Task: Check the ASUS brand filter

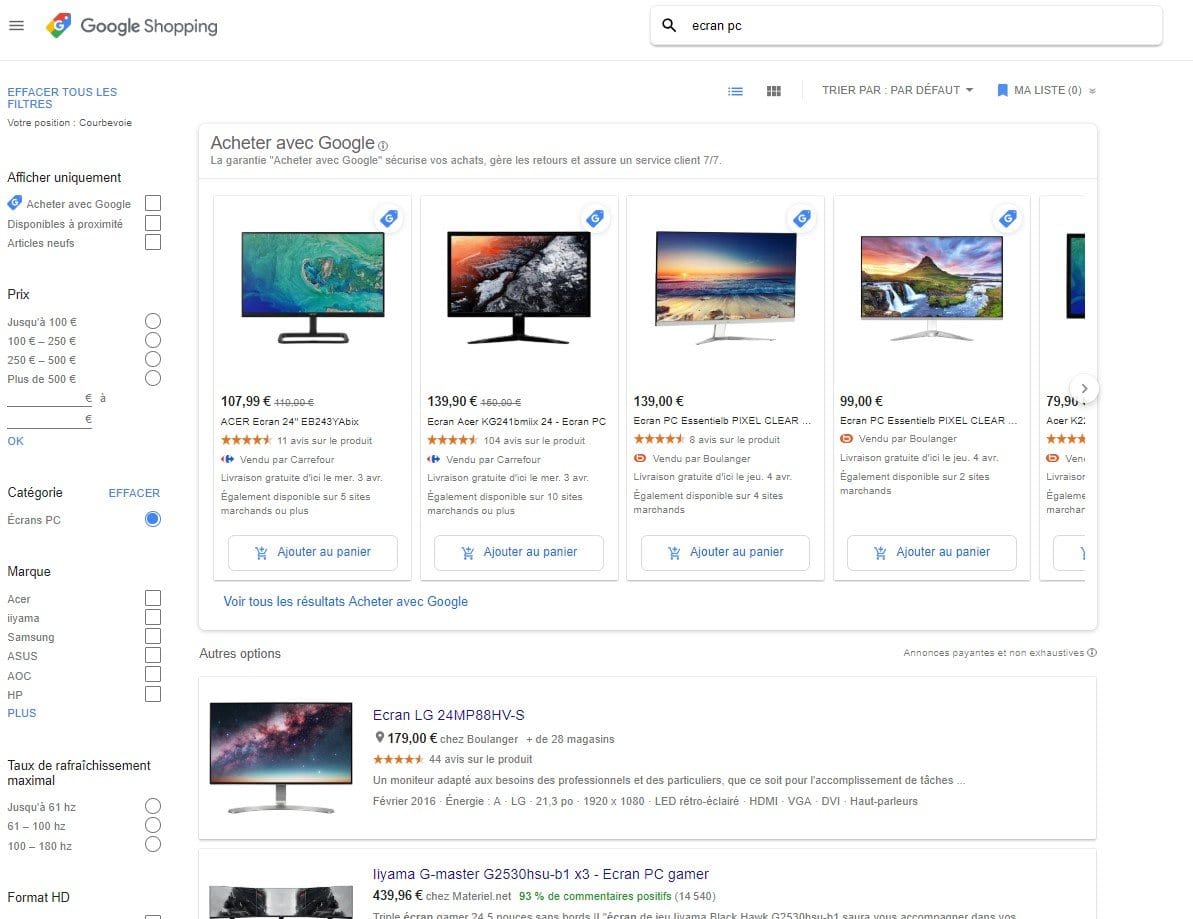Action: (x=153, y=655)
